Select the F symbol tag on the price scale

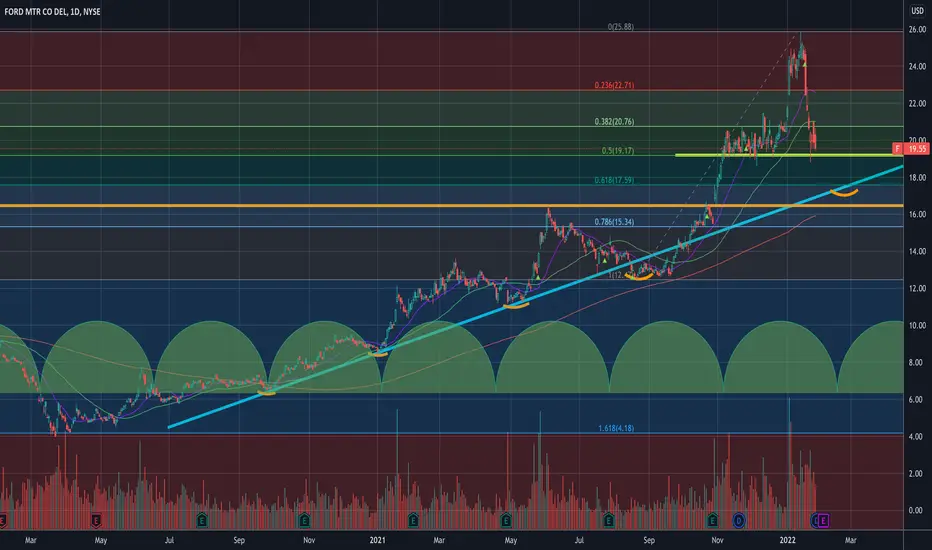point(898,149)
